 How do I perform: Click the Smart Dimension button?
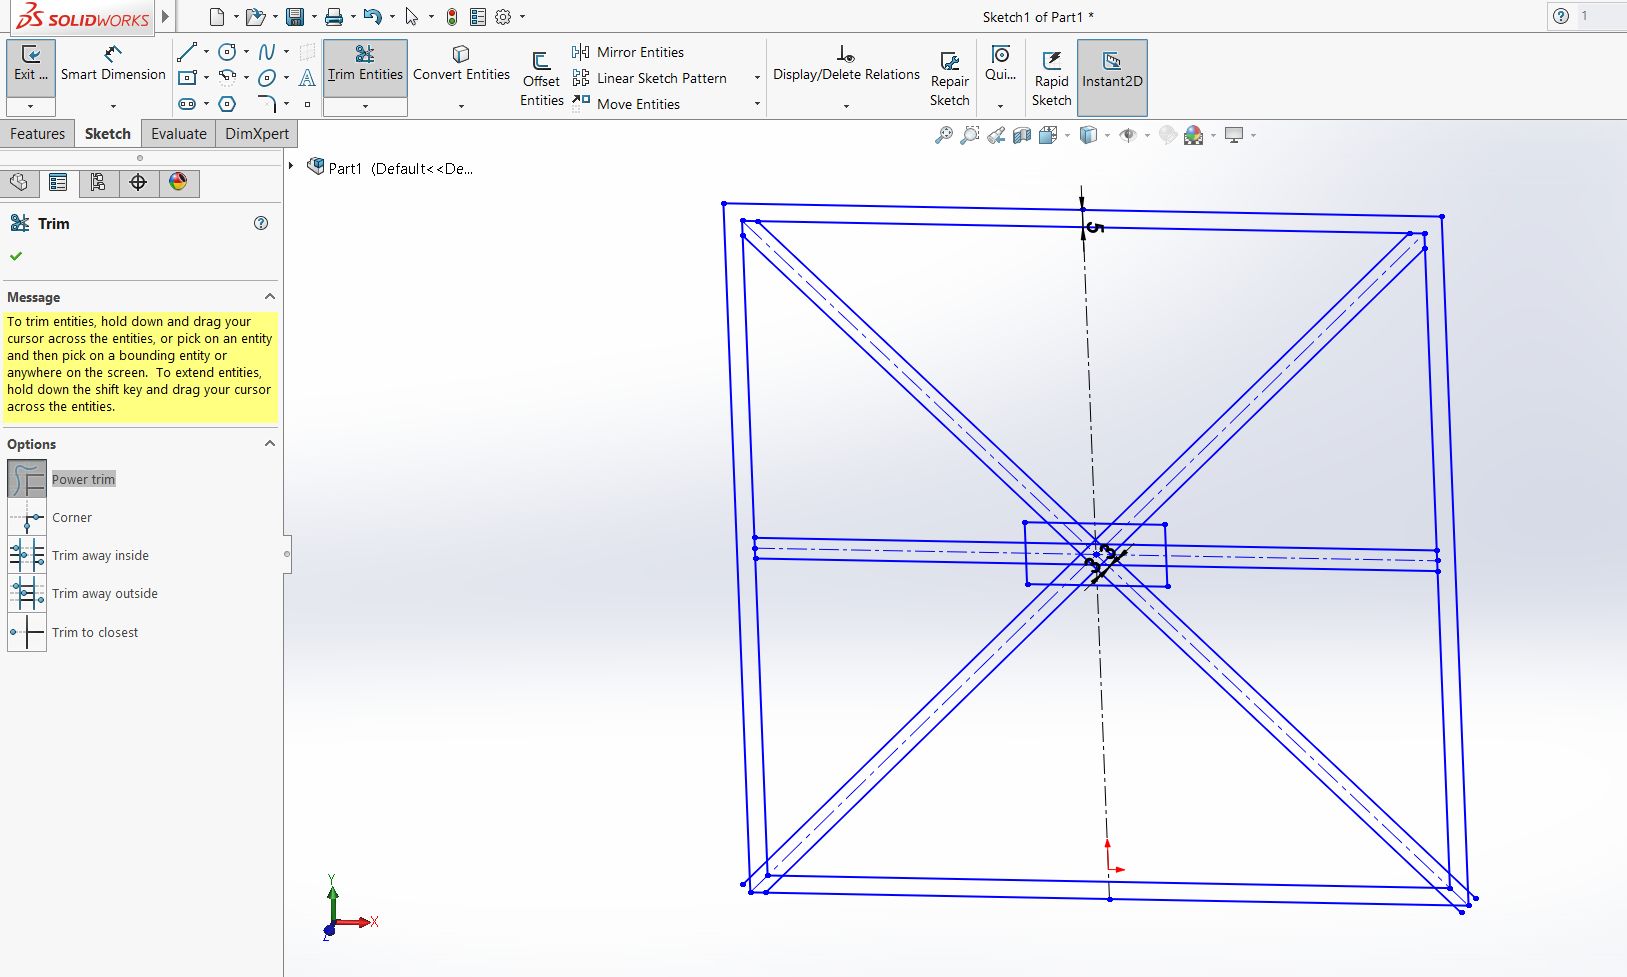click(113, 63)
